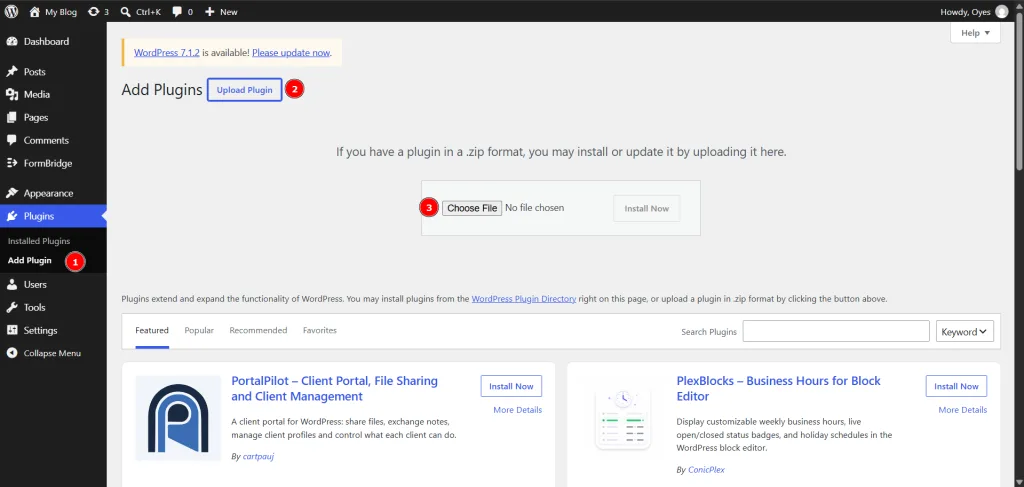Install the PortalPilot plugin
Screen dimensions: 1024x487
(511, 386)
